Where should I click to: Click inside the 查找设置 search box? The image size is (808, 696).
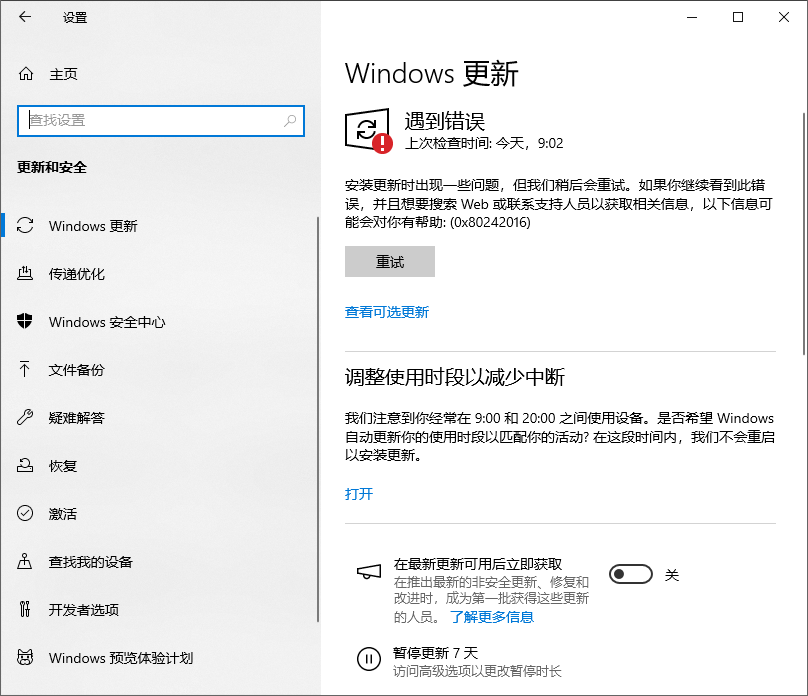(x=160, y=120)
